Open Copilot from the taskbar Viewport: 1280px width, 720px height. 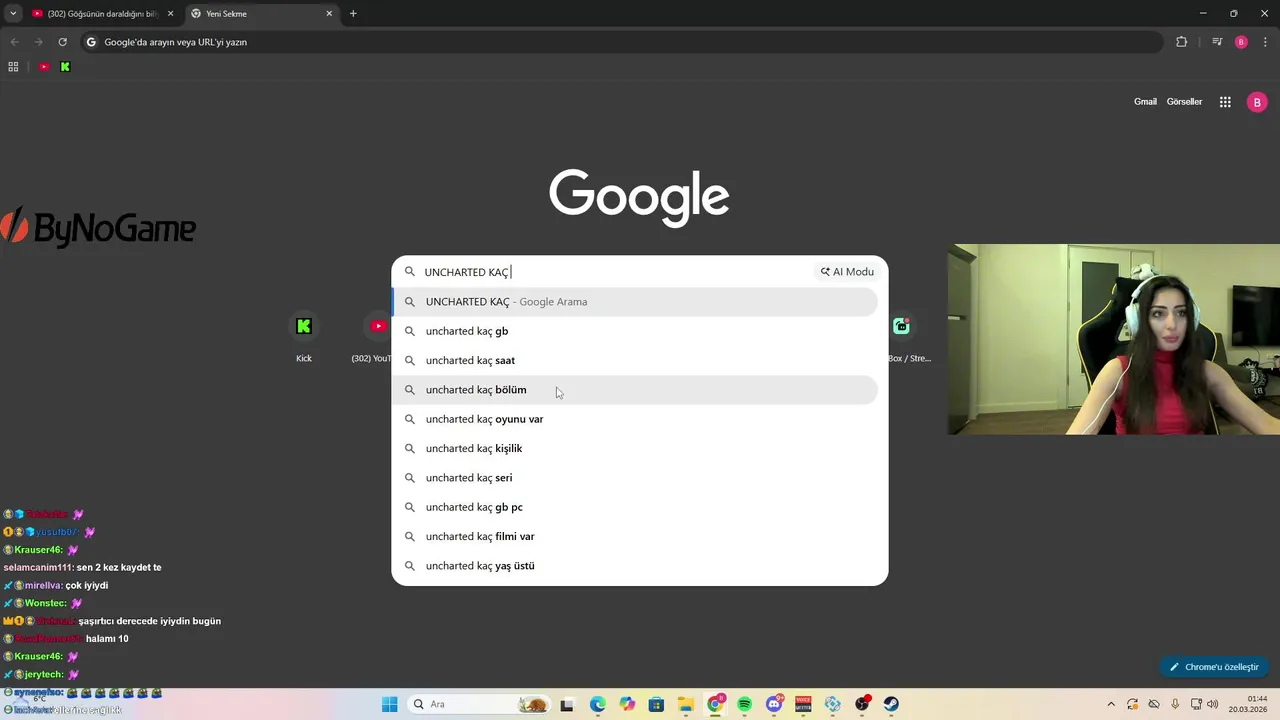627,704
